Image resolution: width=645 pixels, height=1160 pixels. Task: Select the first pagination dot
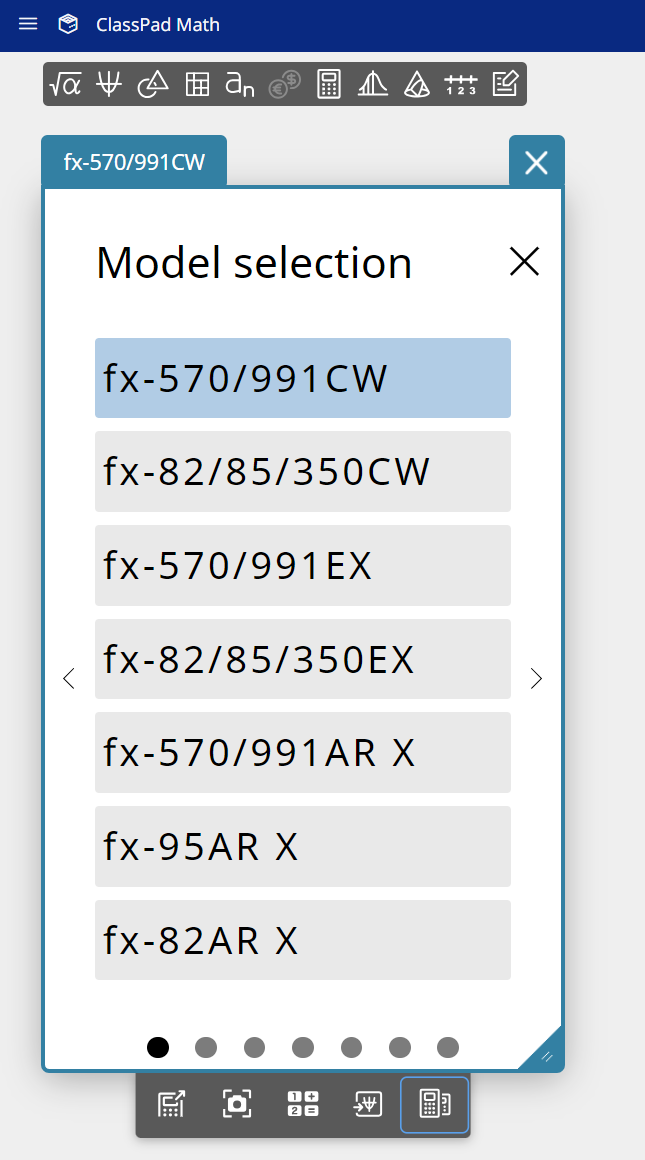(x=158, y=1047)
